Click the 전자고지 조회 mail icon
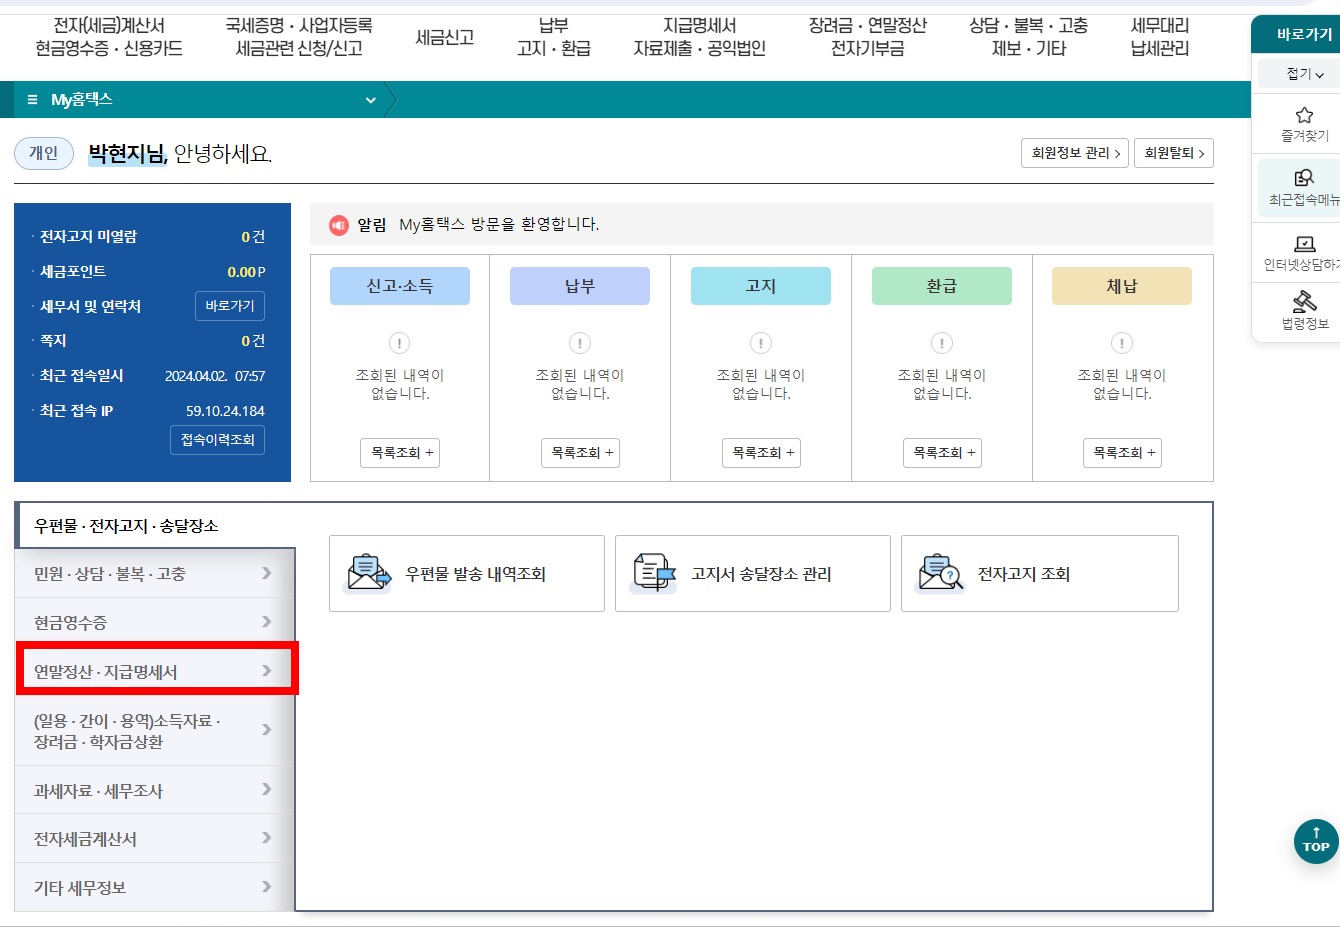The height and width of the screenshot is (927, 1340). coord(939,573)
